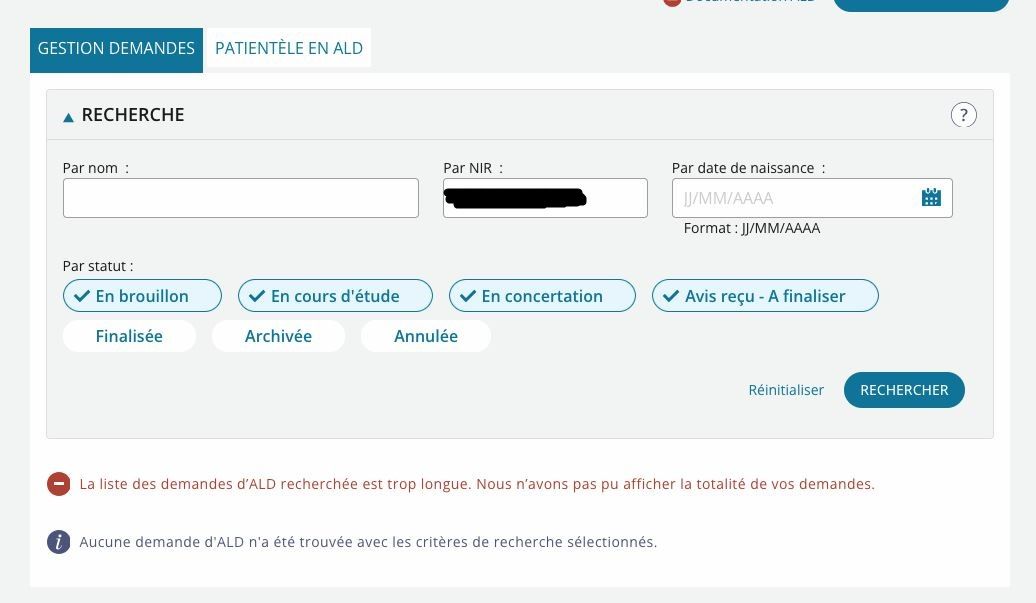Open the date of birth calendar picker

[x=931, y=197]
